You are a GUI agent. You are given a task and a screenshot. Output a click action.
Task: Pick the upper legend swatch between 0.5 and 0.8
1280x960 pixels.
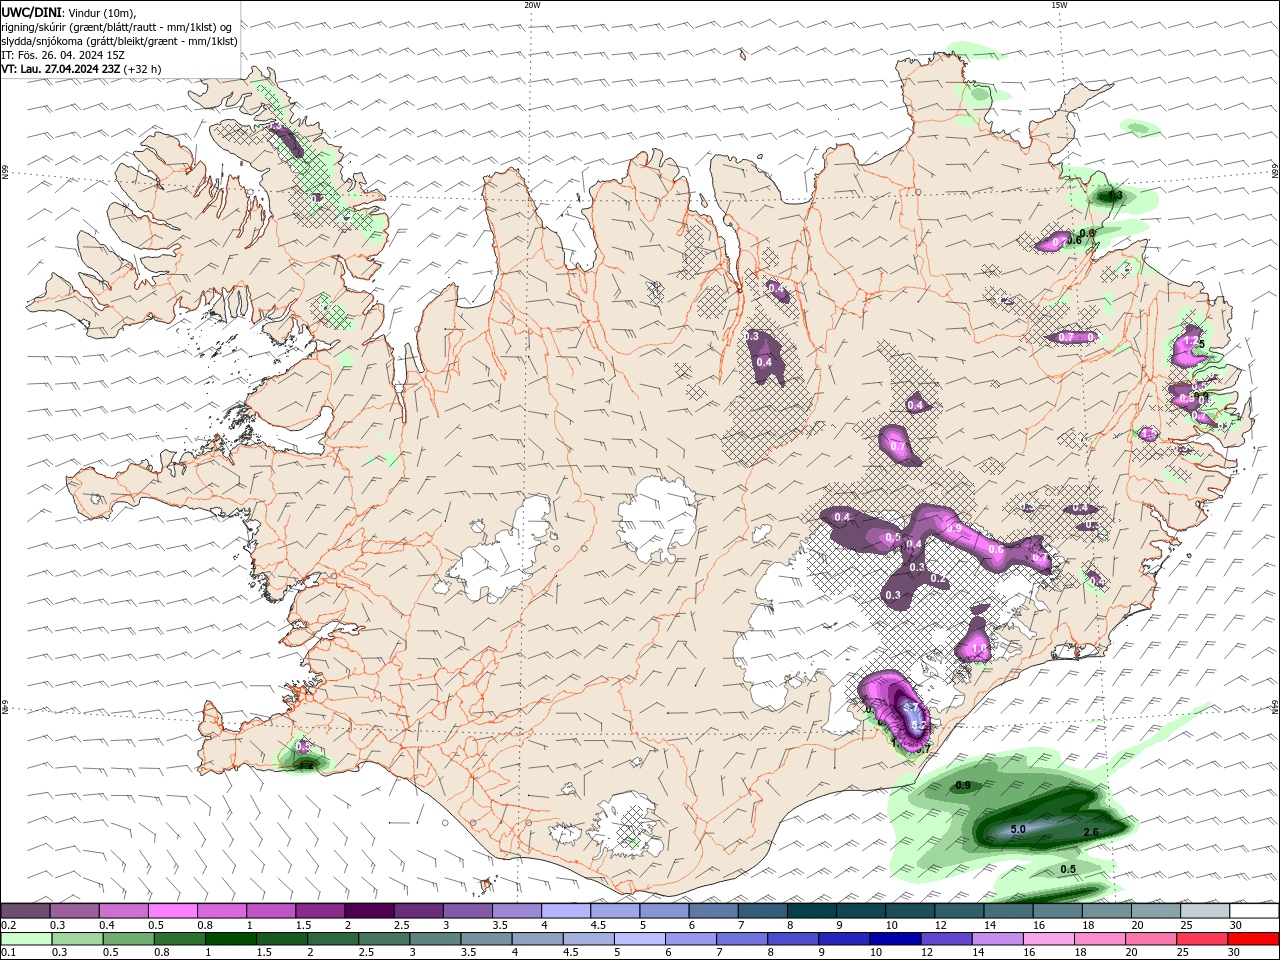172,911
